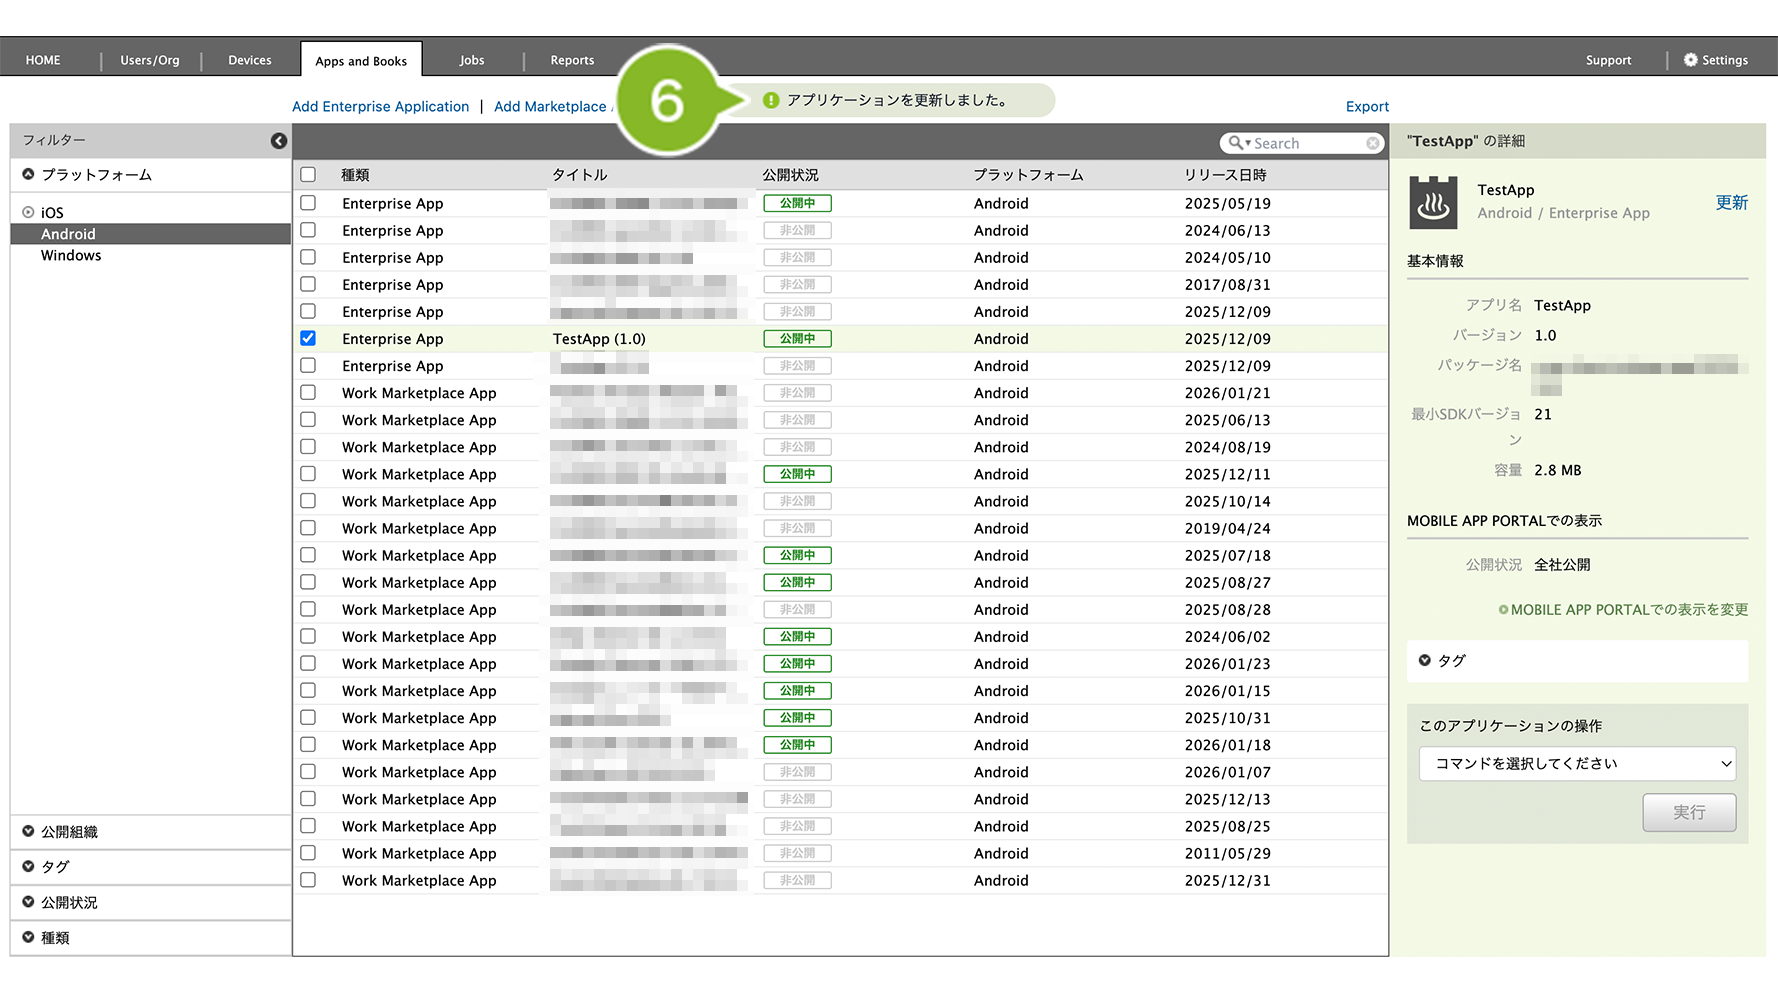
Task: Clear the search field with X icon
Action: click(x=1373, y=144)
